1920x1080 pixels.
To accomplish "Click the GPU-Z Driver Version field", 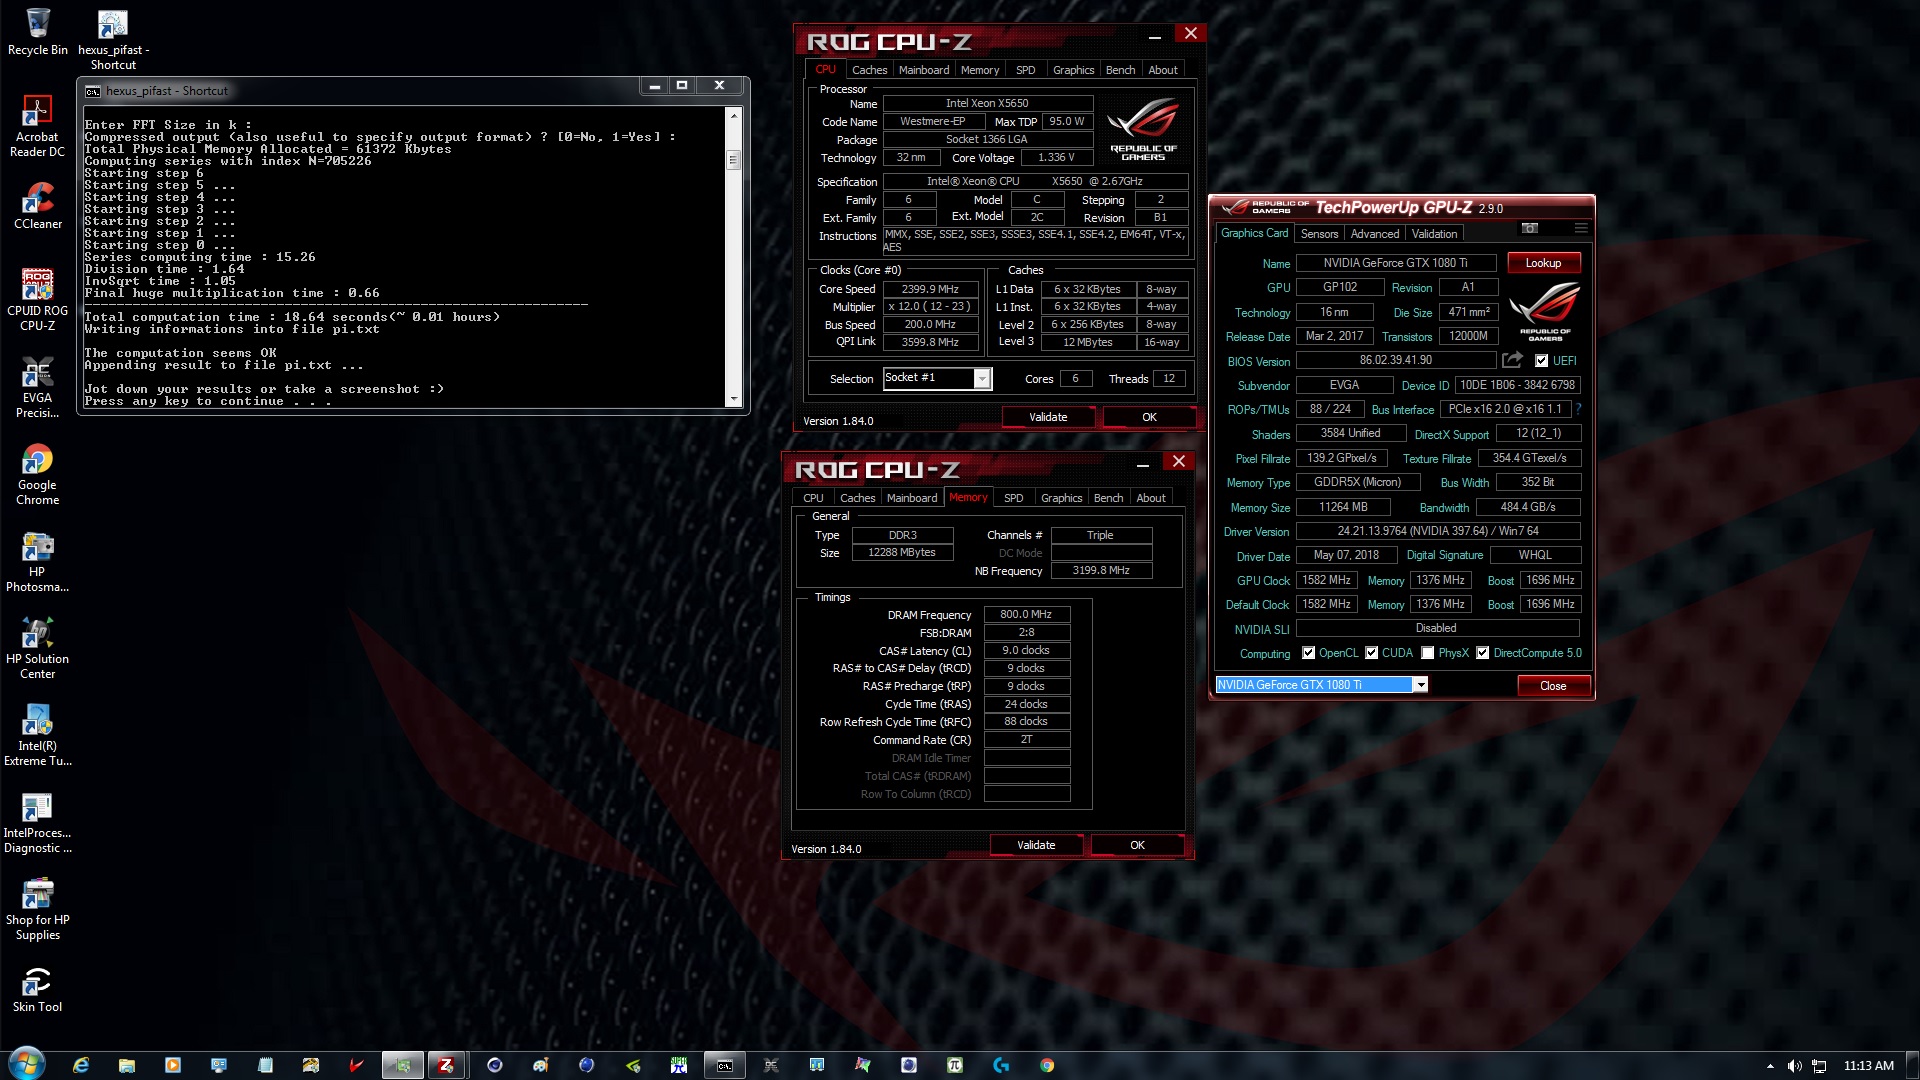I will 1438,531.
